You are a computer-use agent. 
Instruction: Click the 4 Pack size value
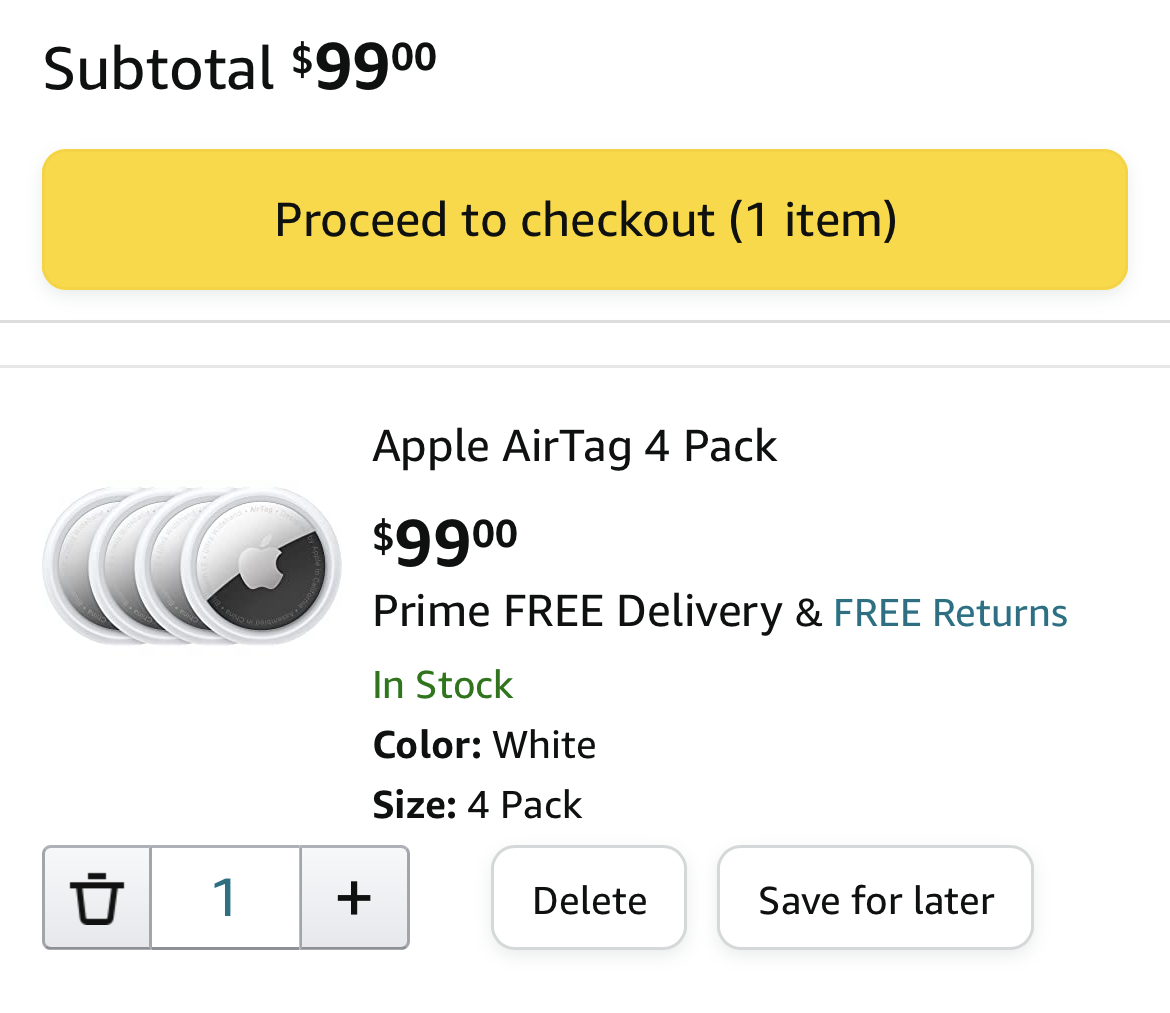point(525,804)
